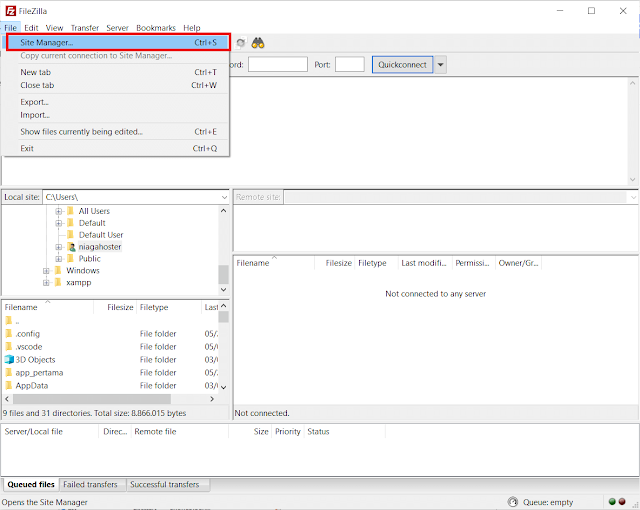Open Site Manager from File menu
Screen dimensions: 640x510
[118, 42]
